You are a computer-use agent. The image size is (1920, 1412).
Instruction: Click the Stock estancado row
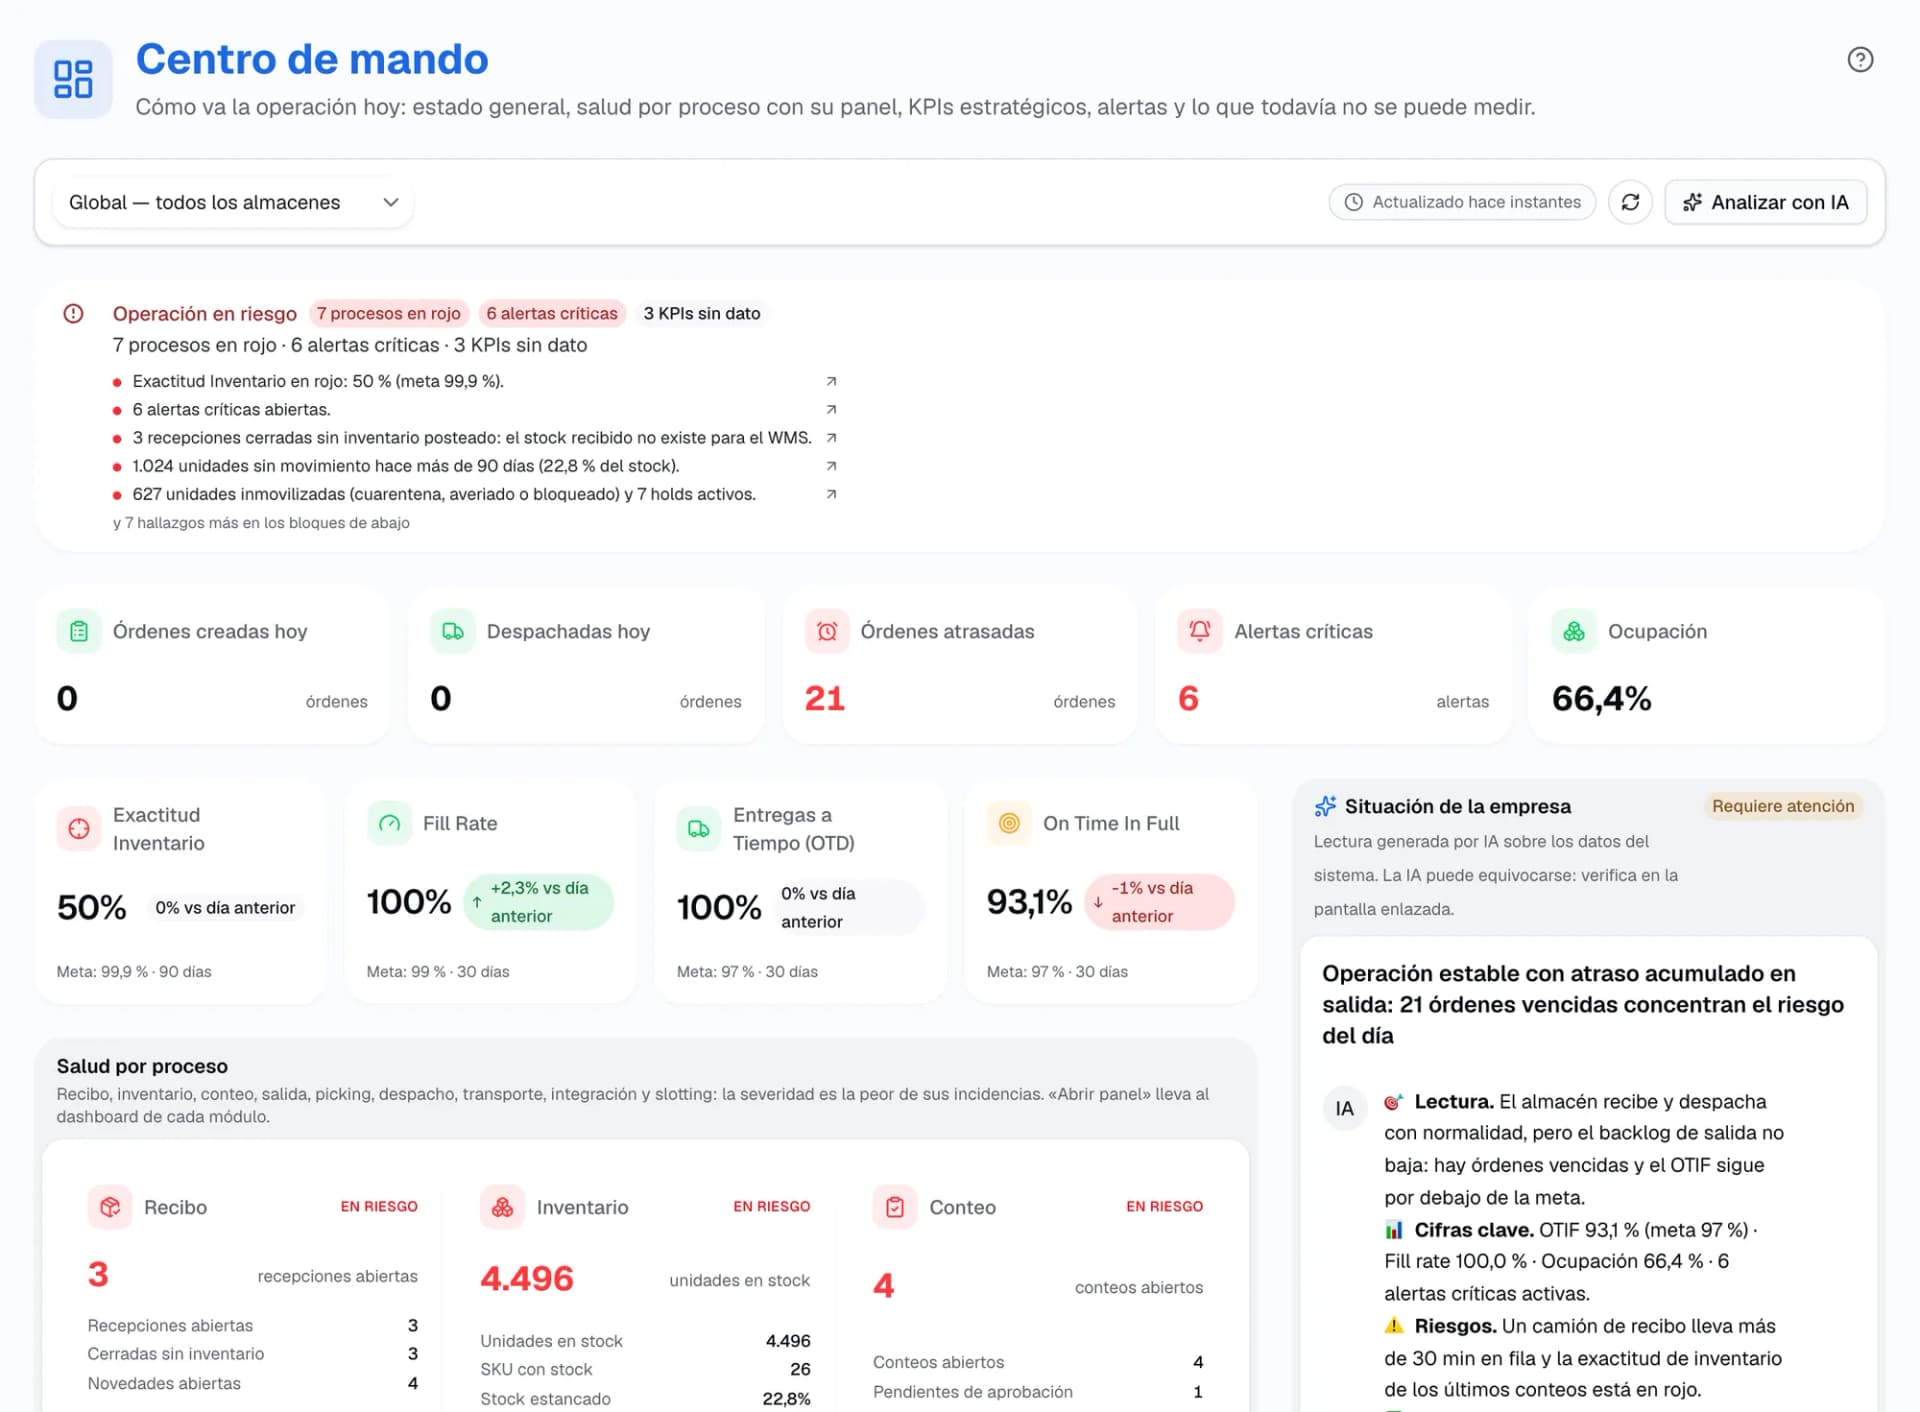click(645, 1399)
